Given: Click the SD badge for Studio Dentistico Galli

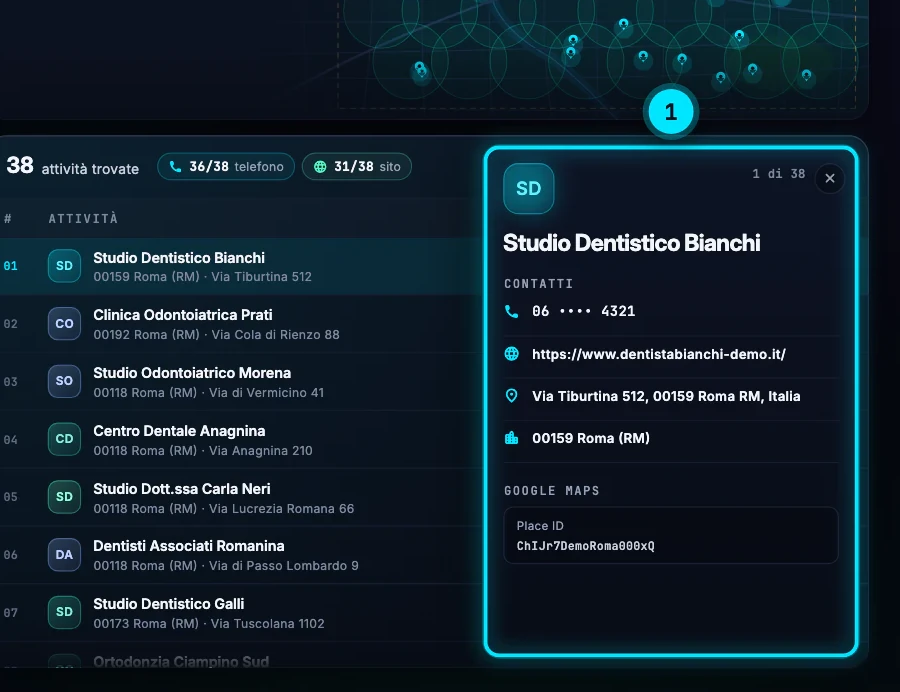Looking at the screenshot, I should click(64, 612).
